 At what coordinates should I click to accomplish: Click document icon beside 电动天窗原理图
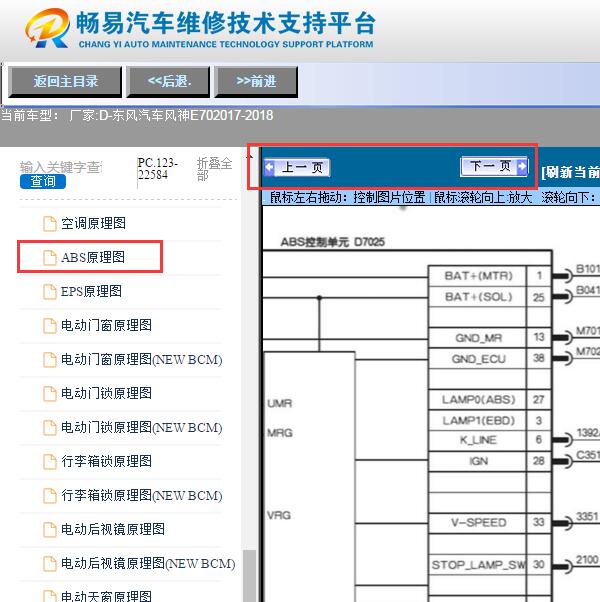[50, 596]
